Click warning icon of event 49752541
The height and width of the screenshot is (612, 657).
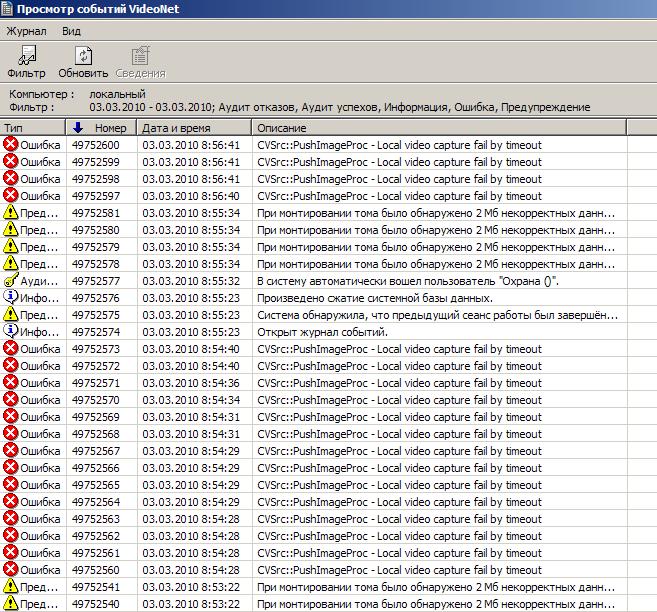[x=10, y=586]
